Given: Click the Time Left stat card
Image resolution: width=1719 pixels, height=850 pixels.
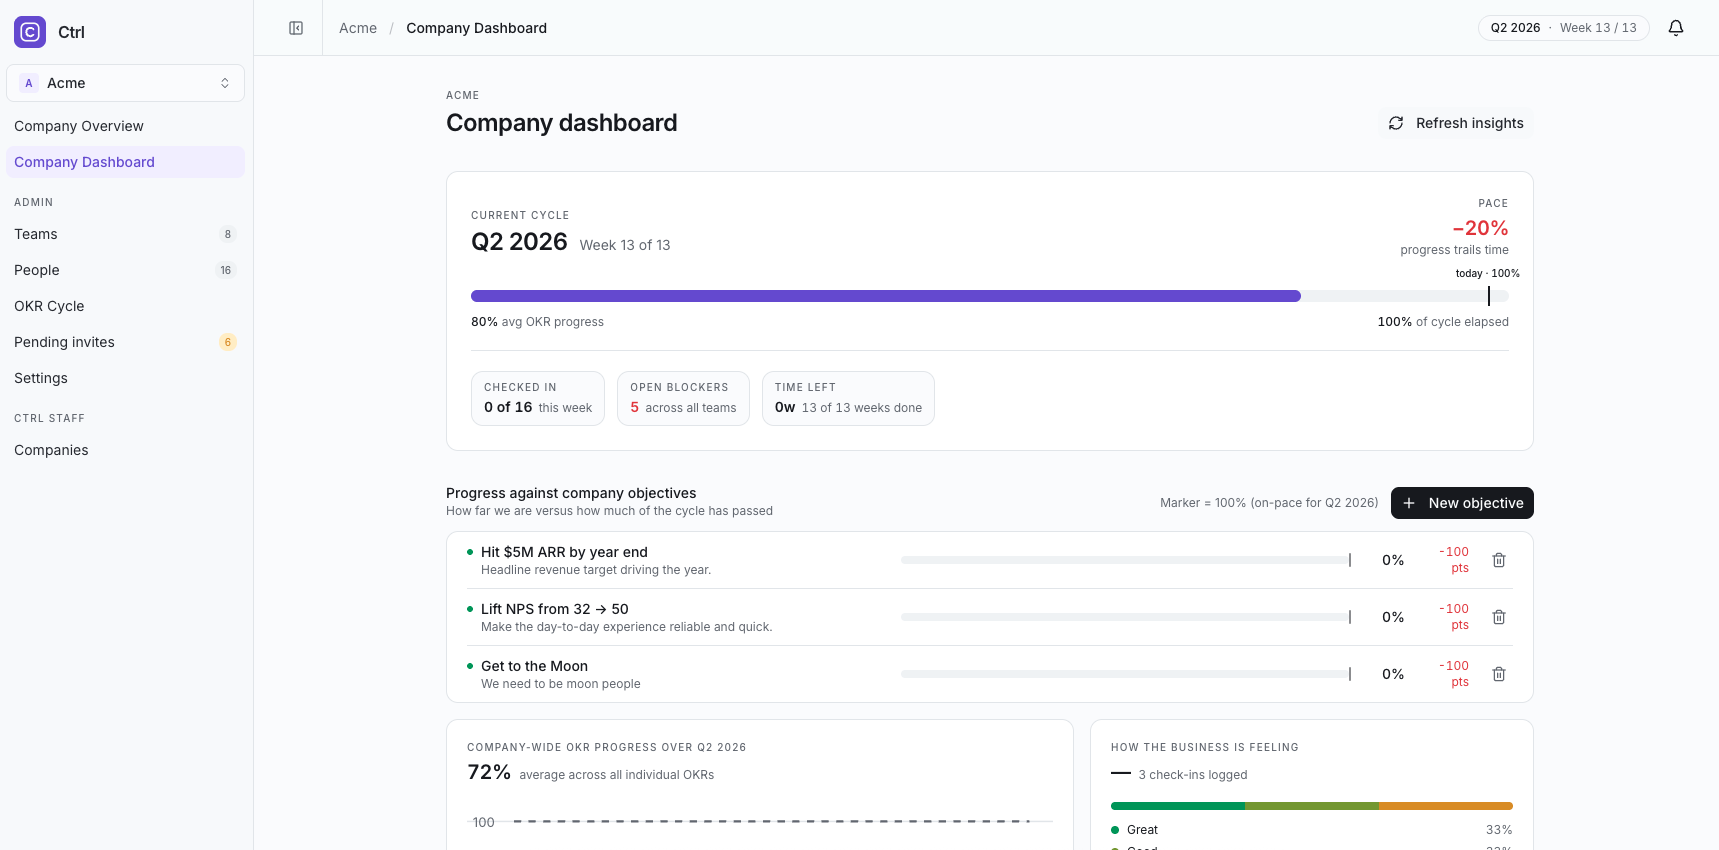Looking at the screenshot, I should pos(848,398).
